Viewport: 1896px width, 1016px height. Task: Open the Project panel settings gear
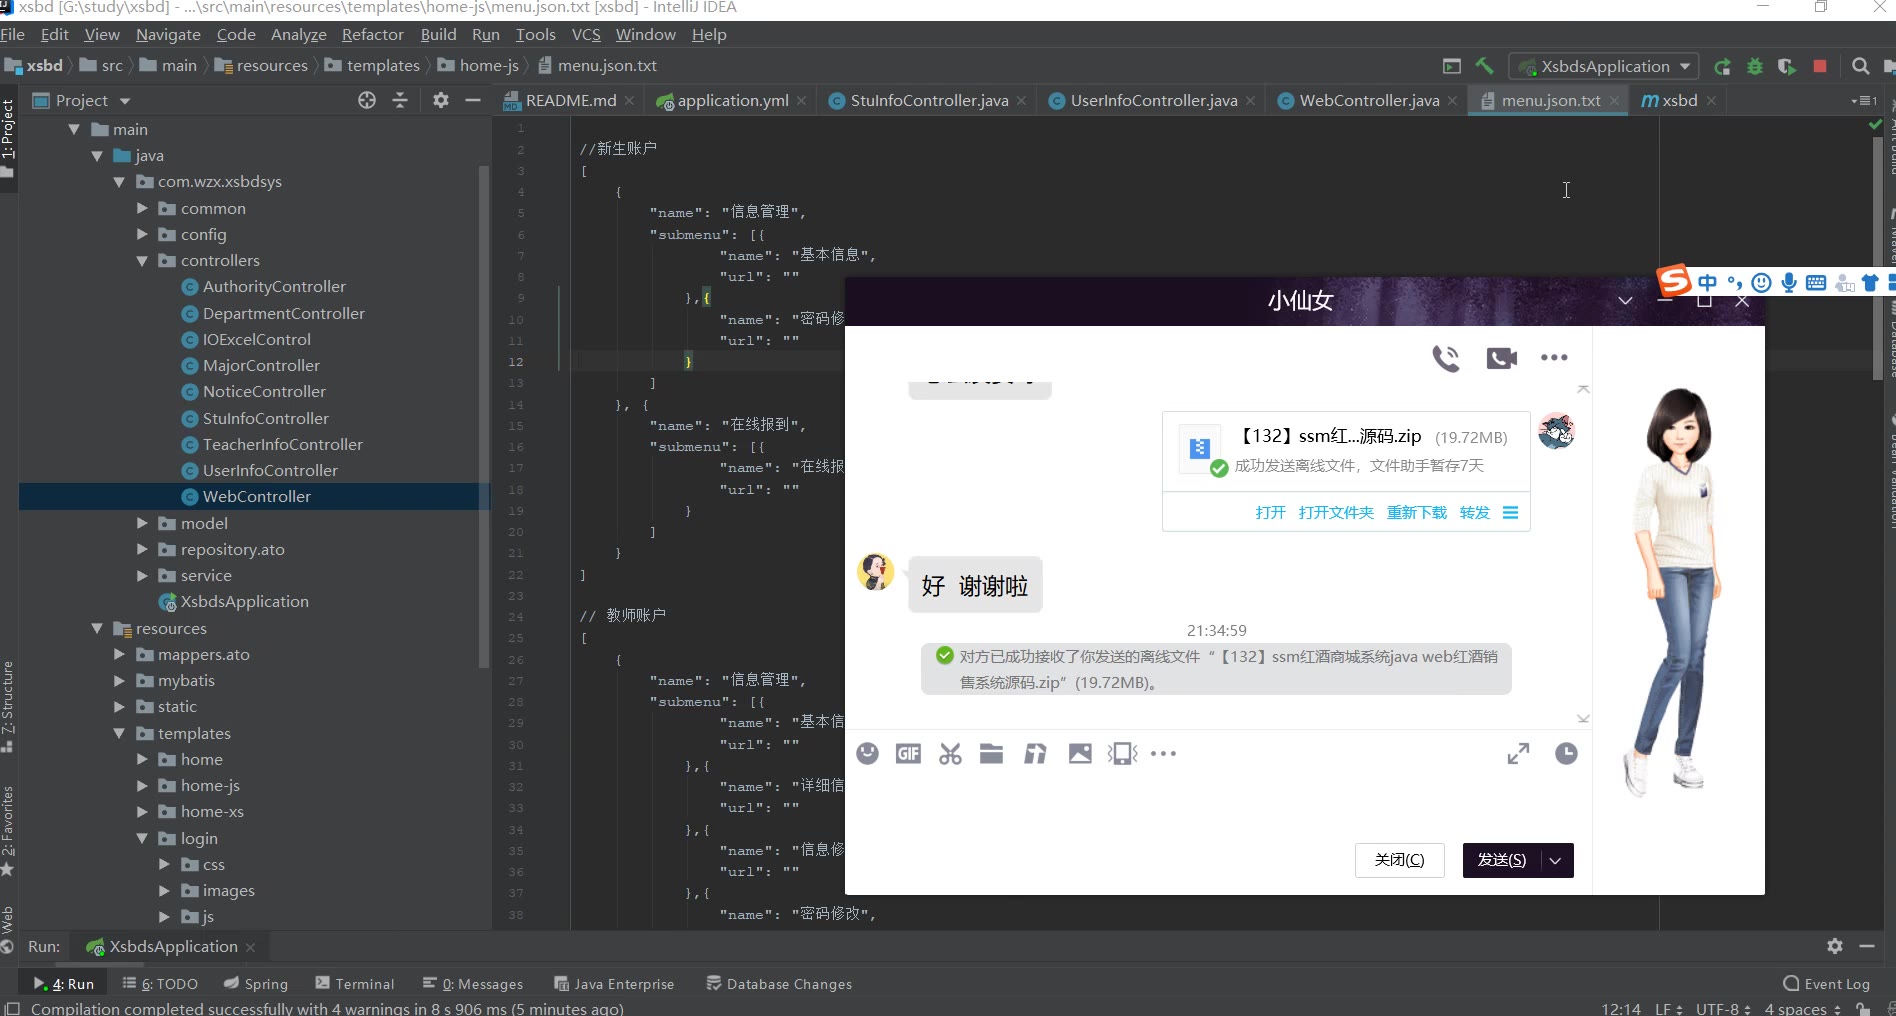pos(440,100)
